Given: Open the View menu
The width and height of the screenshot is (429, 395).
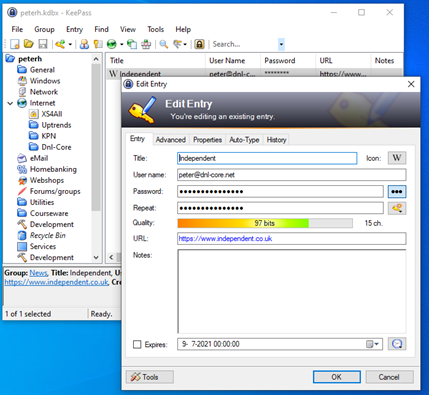Looking at the screenshot, I should [128, 29].
